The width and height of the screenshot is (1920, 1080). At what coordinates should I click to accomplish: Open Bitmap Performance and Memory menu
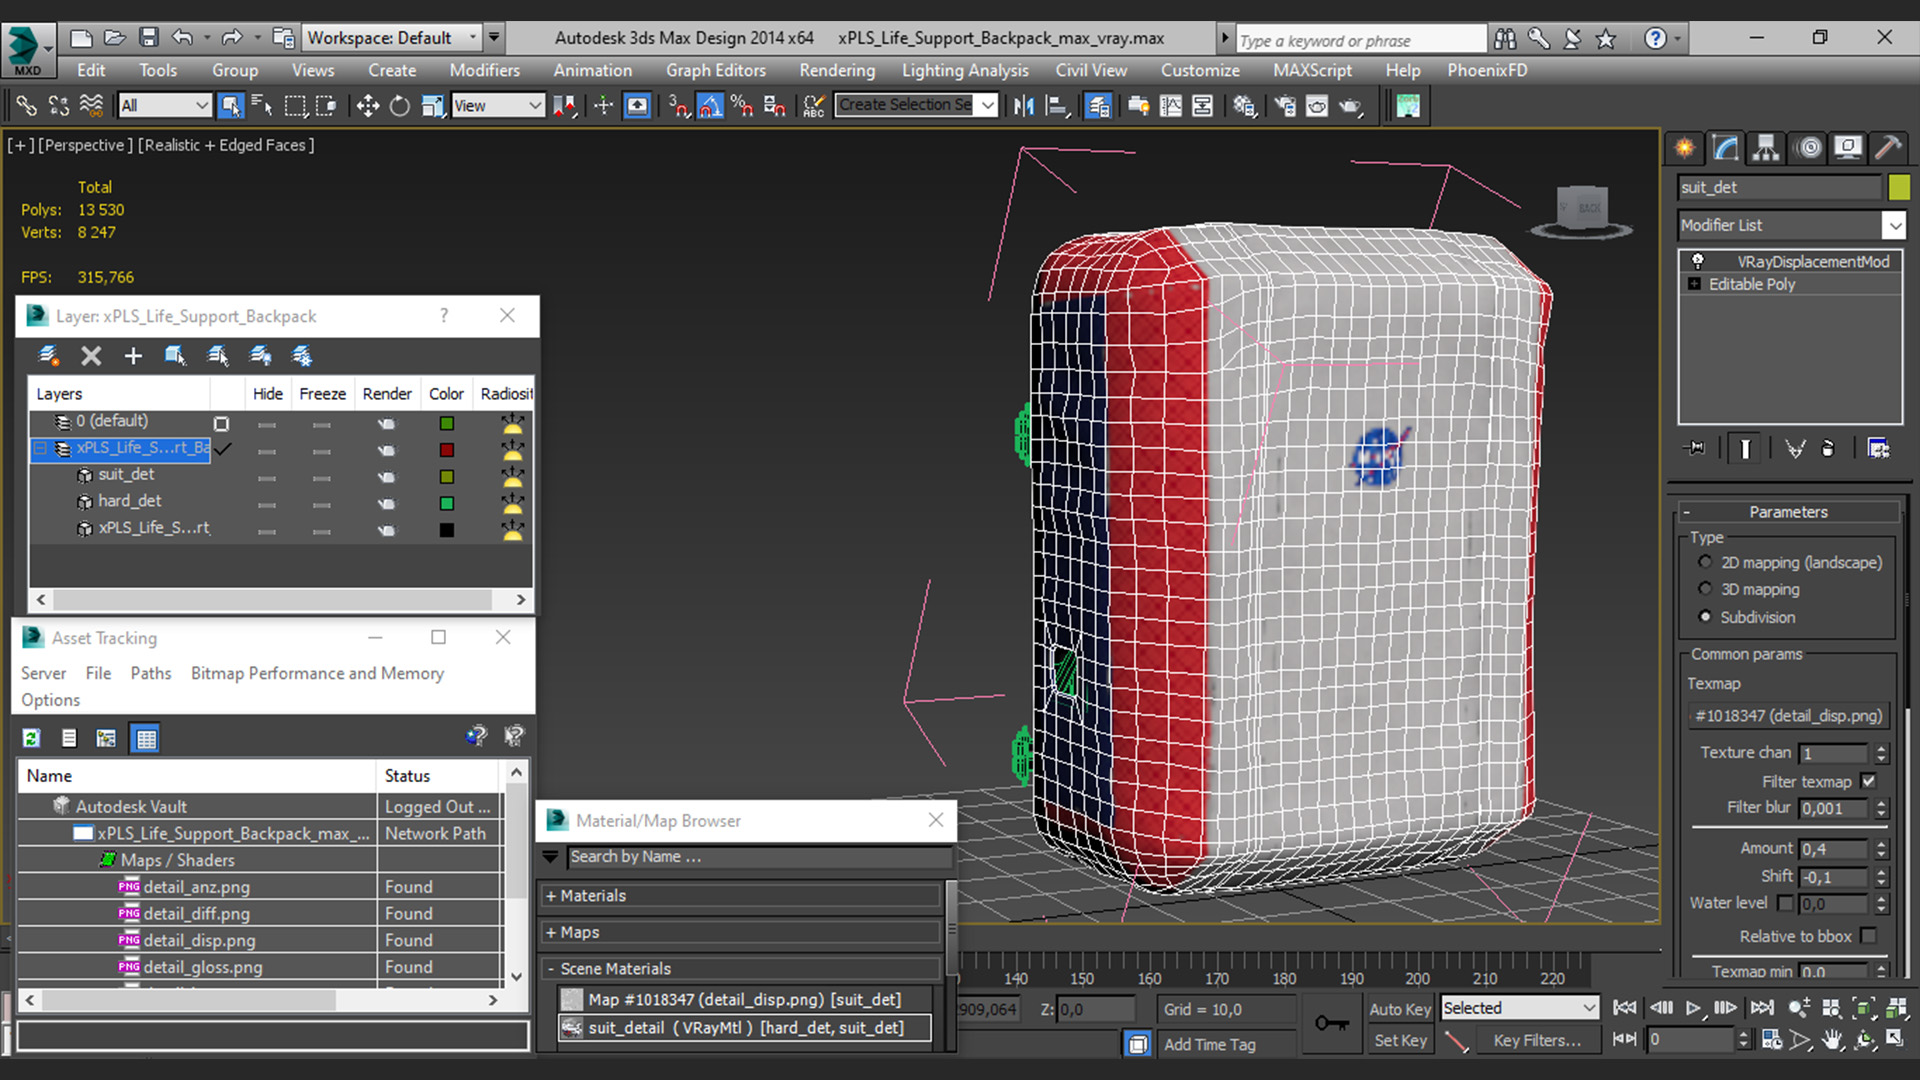317,673
